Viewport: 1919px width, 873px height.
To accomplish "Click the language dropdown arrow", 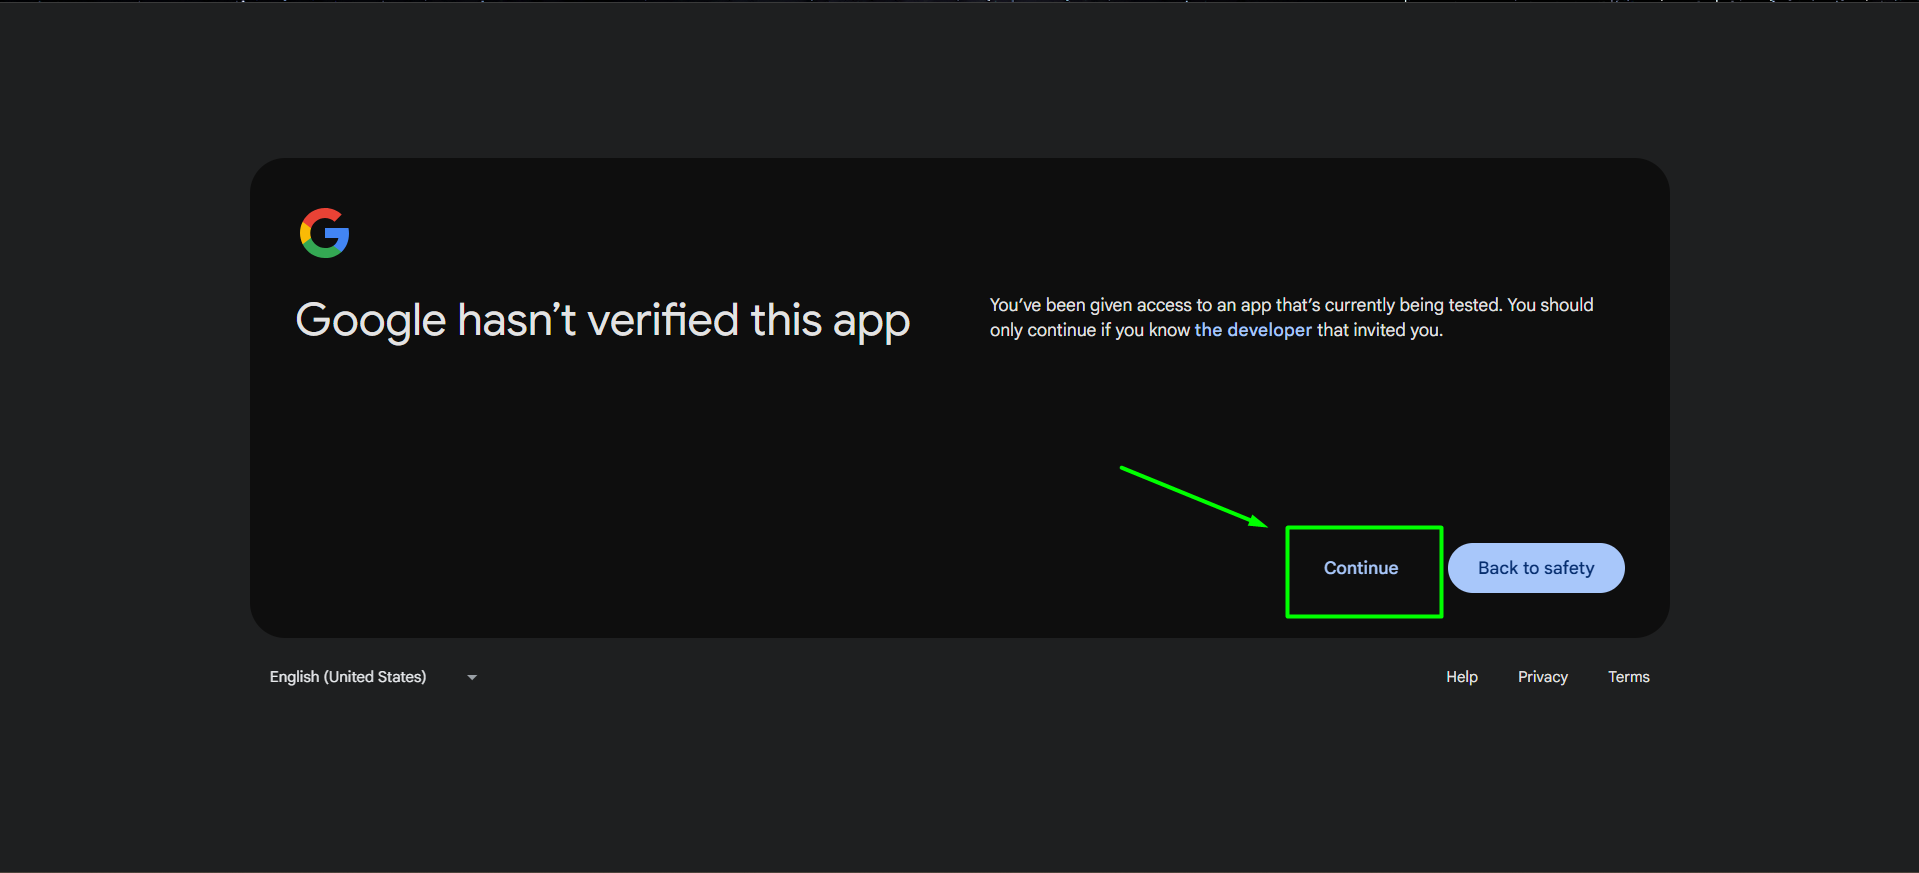I will (472, 678).
